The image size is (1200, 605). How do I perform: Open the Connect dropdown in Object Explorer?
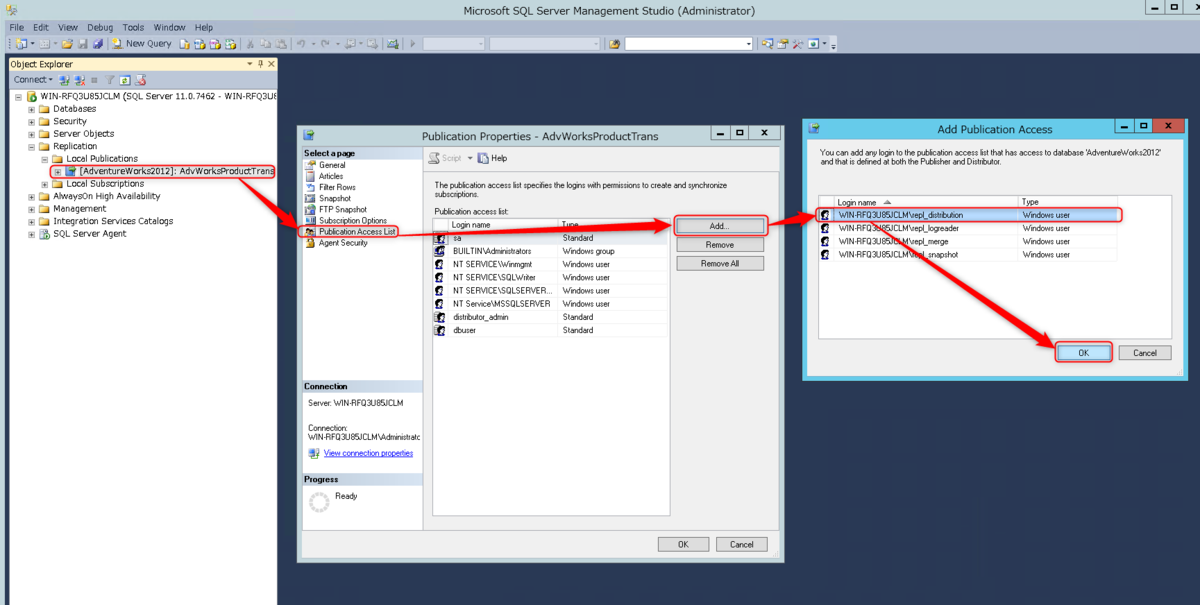pyautogui.click(x=33, y=80)
